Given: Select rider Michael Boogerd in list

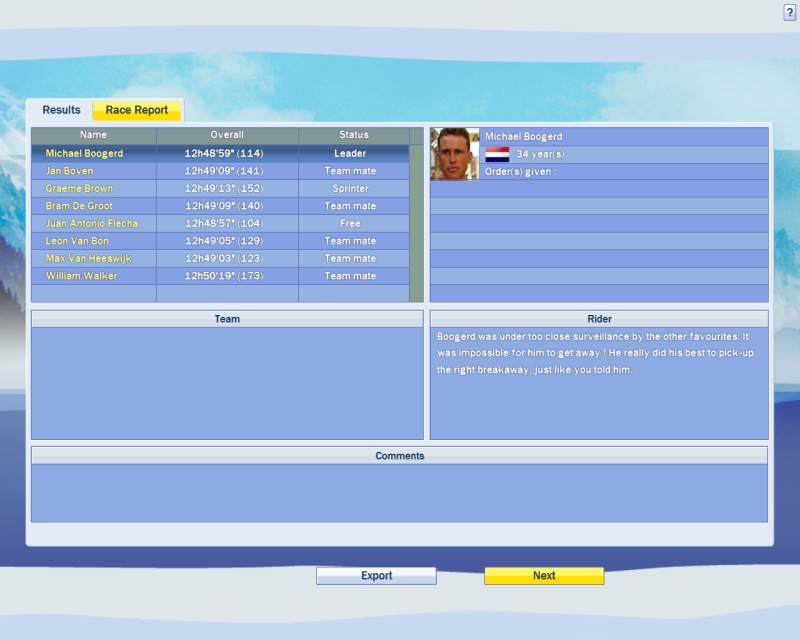Looking at the screenshot, I should (85, 154).
